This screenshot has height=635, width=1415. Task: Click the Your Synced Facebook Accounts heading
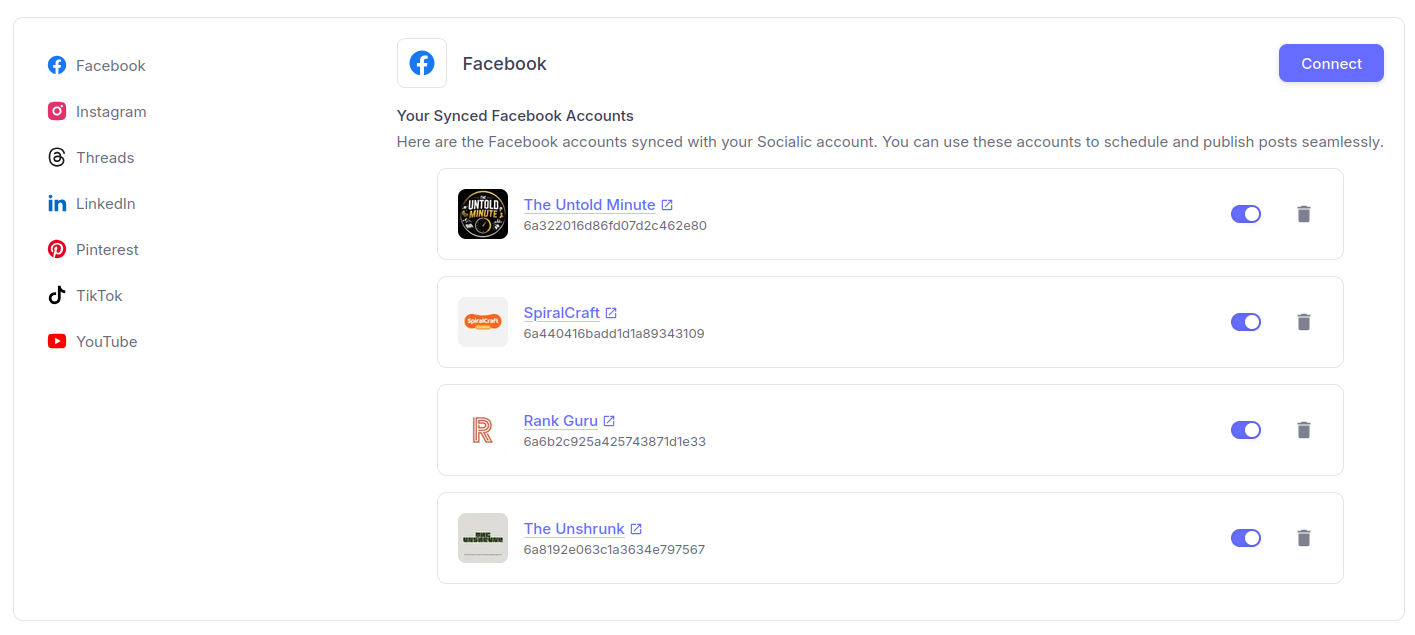click(x=515, y=116)
